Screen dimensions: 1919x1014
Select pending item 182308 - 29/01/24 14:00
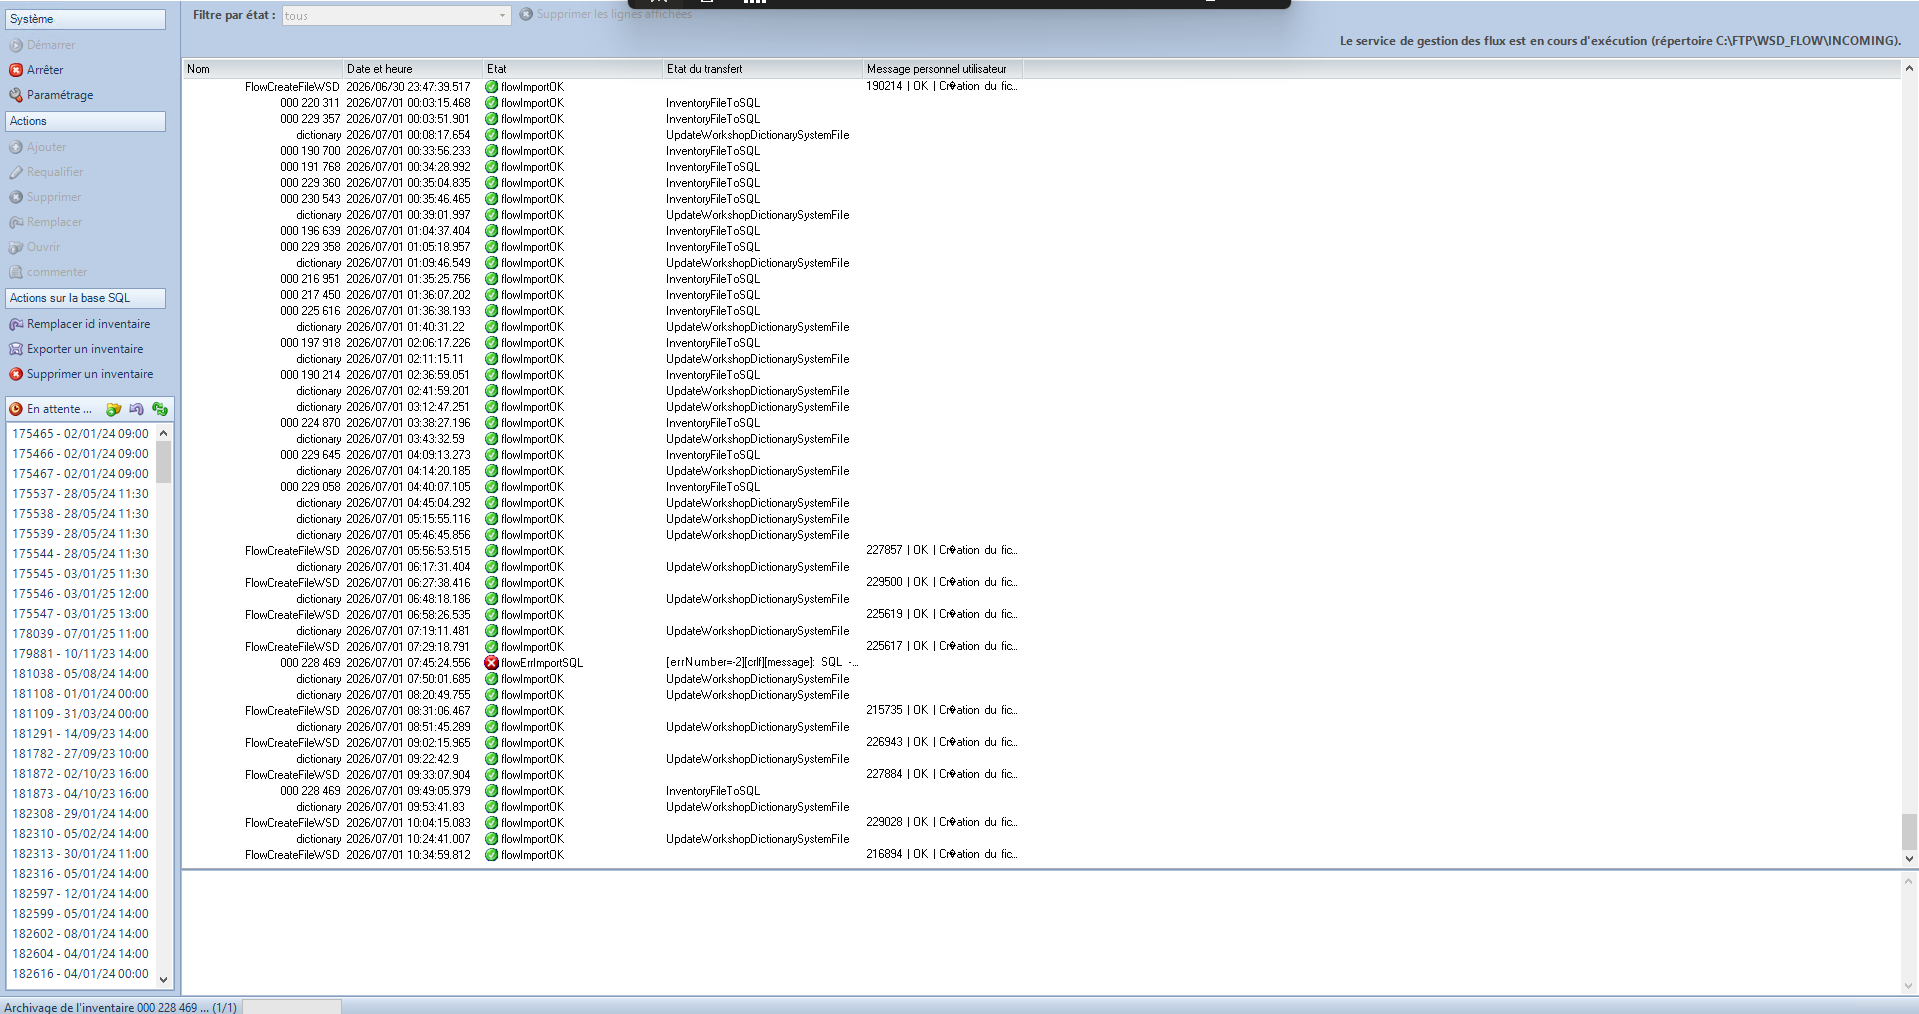pos(81,814)
